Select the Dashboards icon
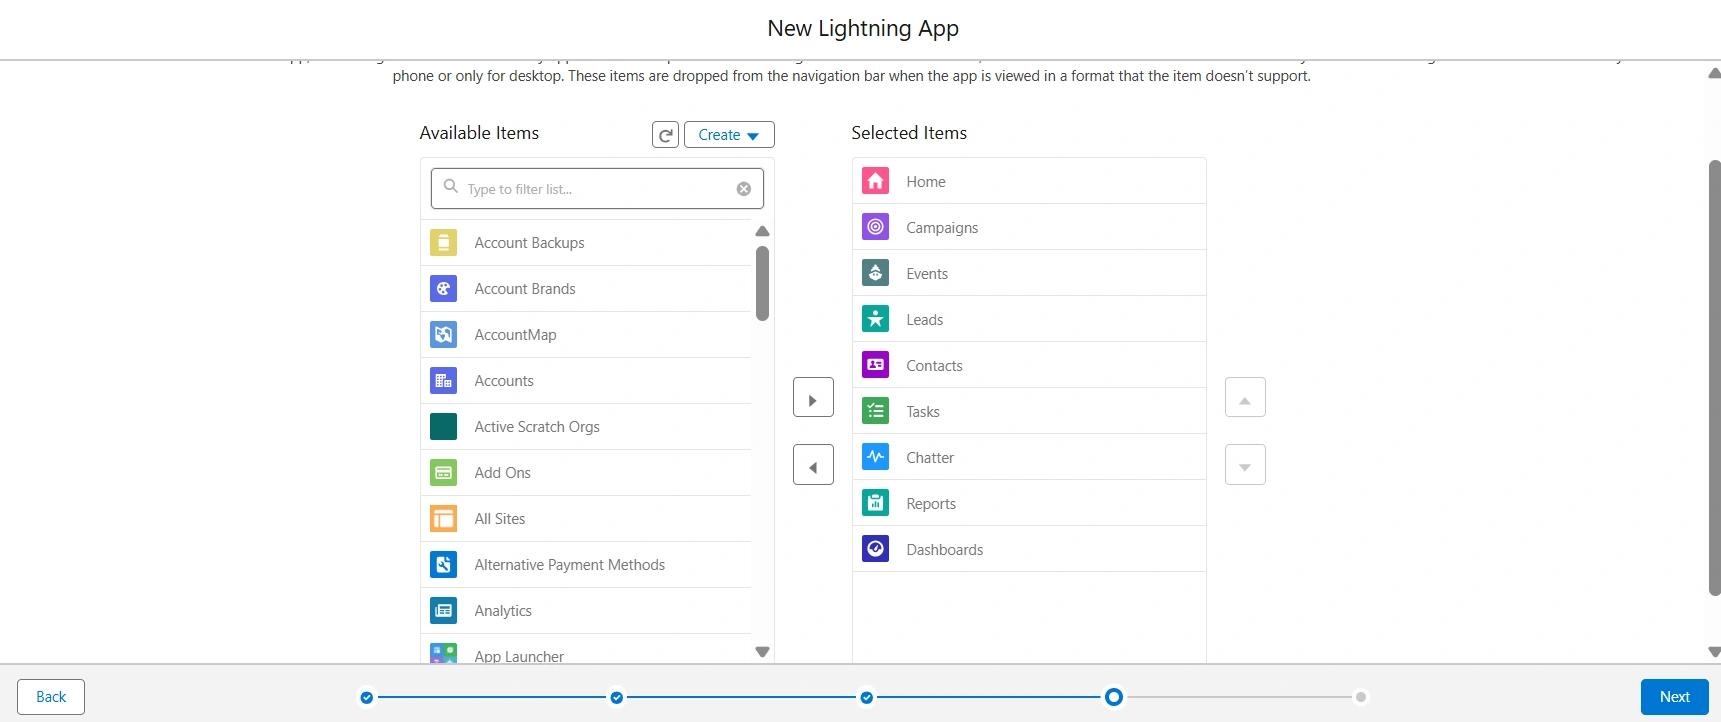 (875, 548)
